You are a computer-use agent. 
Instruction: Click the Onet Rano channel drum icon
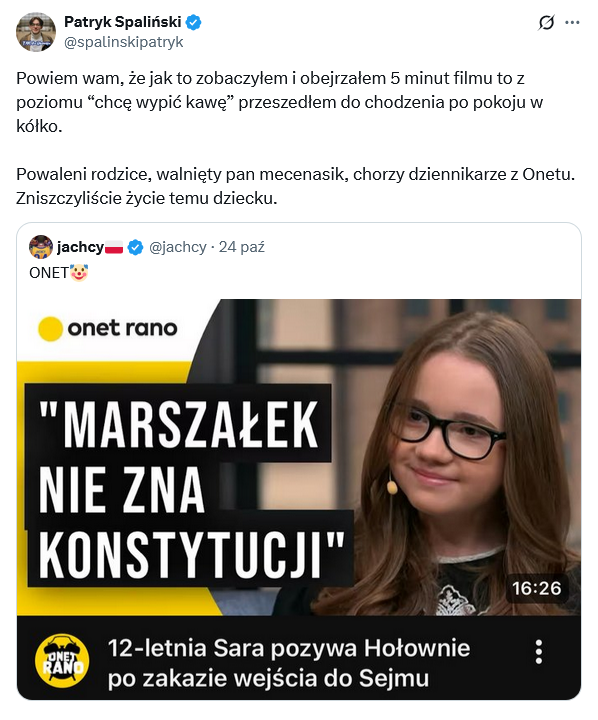pyautogui.click(x=62, y=659)
